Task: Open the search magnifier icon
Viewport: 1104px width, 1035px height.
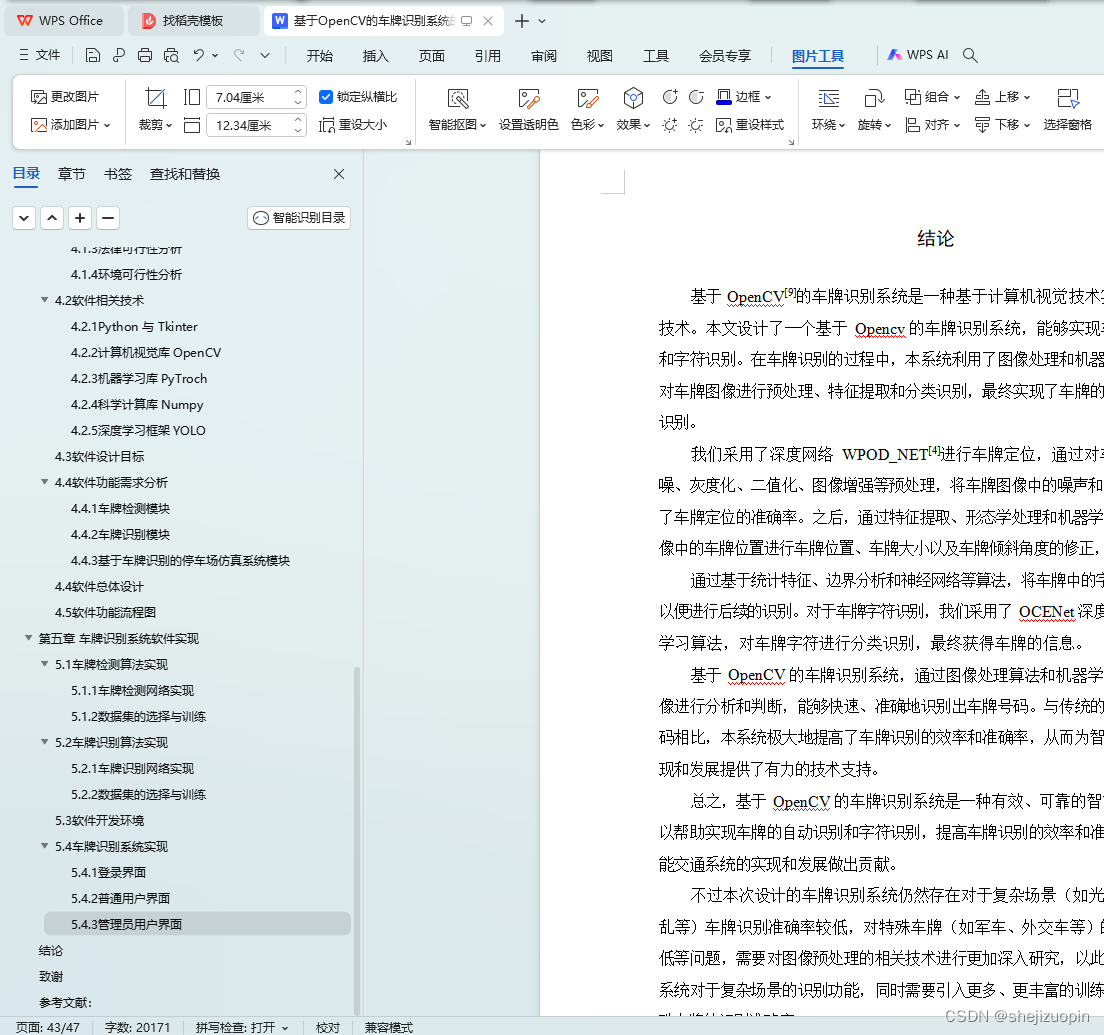Action: (x=970, y=55)
